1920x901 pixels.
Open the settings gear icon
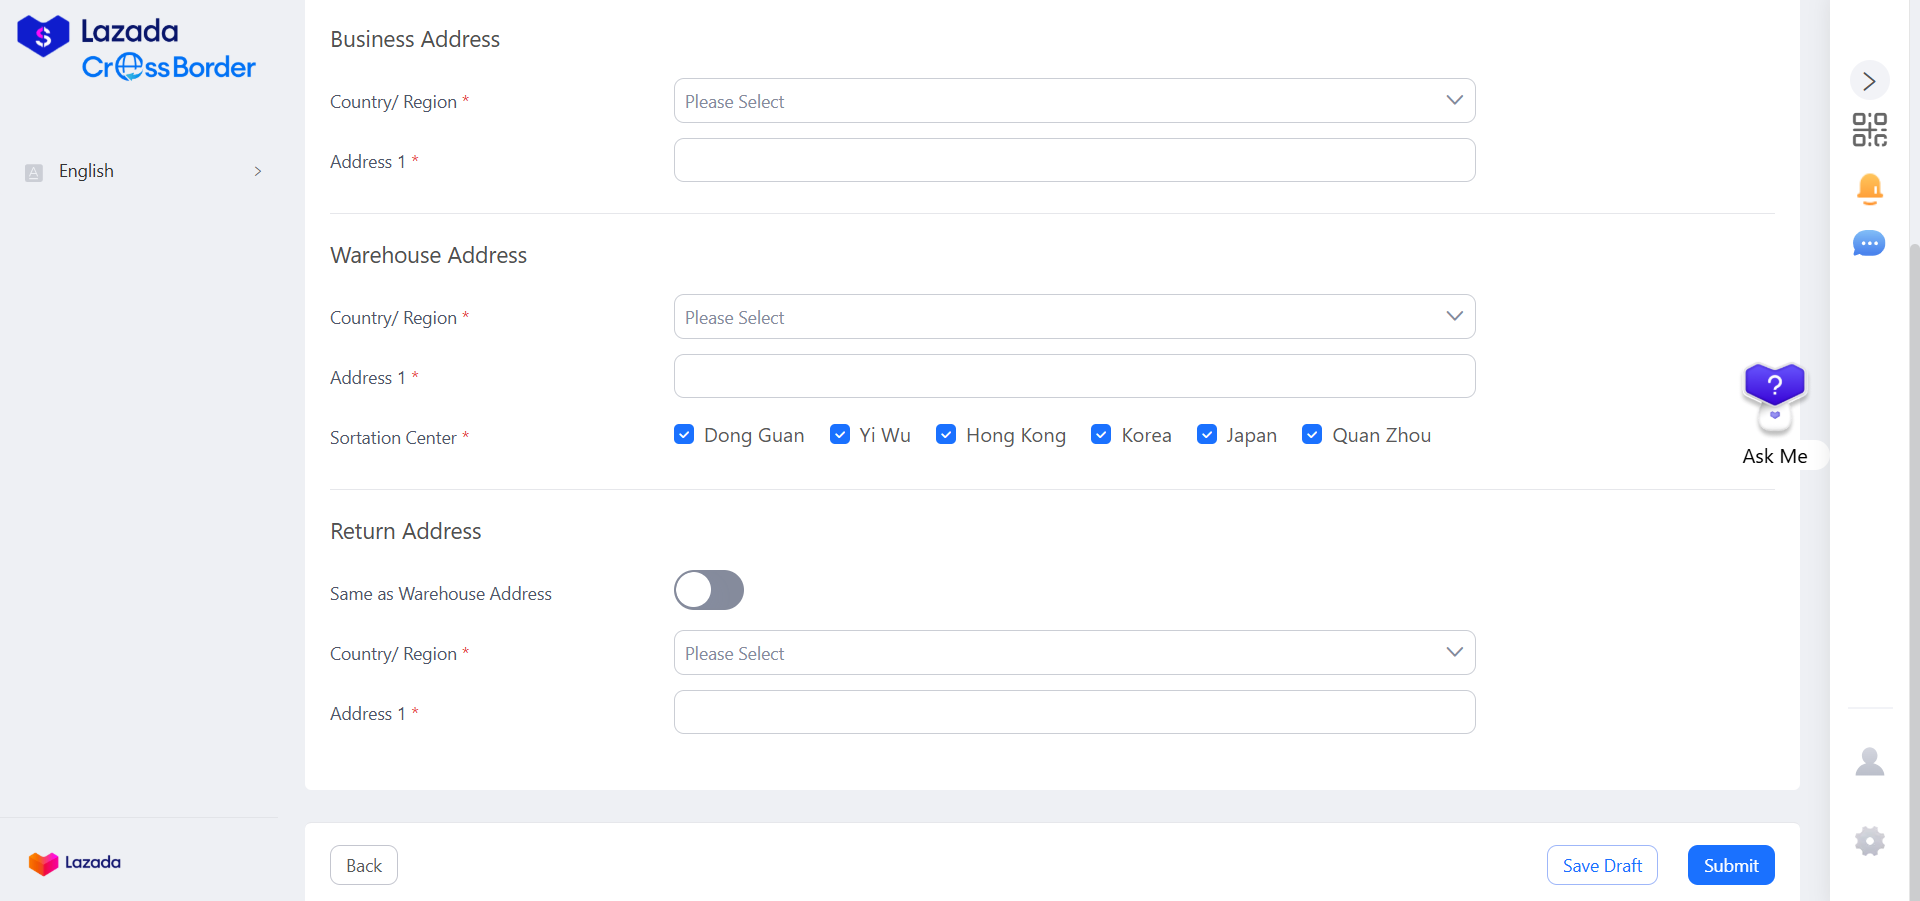1869,841
